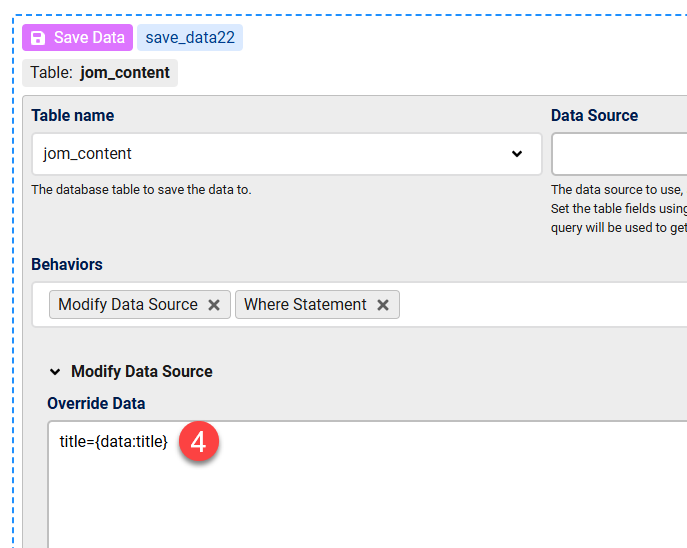The height and width of the screenshot is (548, 687).
Task: Collapse Modify Data Source section chevron
Action: point(55,372)
